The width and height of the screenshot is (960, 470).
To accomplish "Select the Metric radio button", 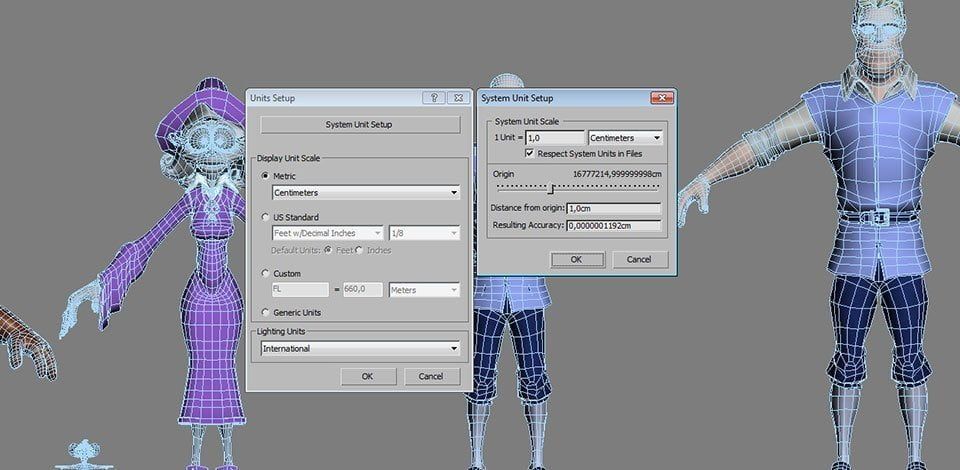I will (265, 176).
